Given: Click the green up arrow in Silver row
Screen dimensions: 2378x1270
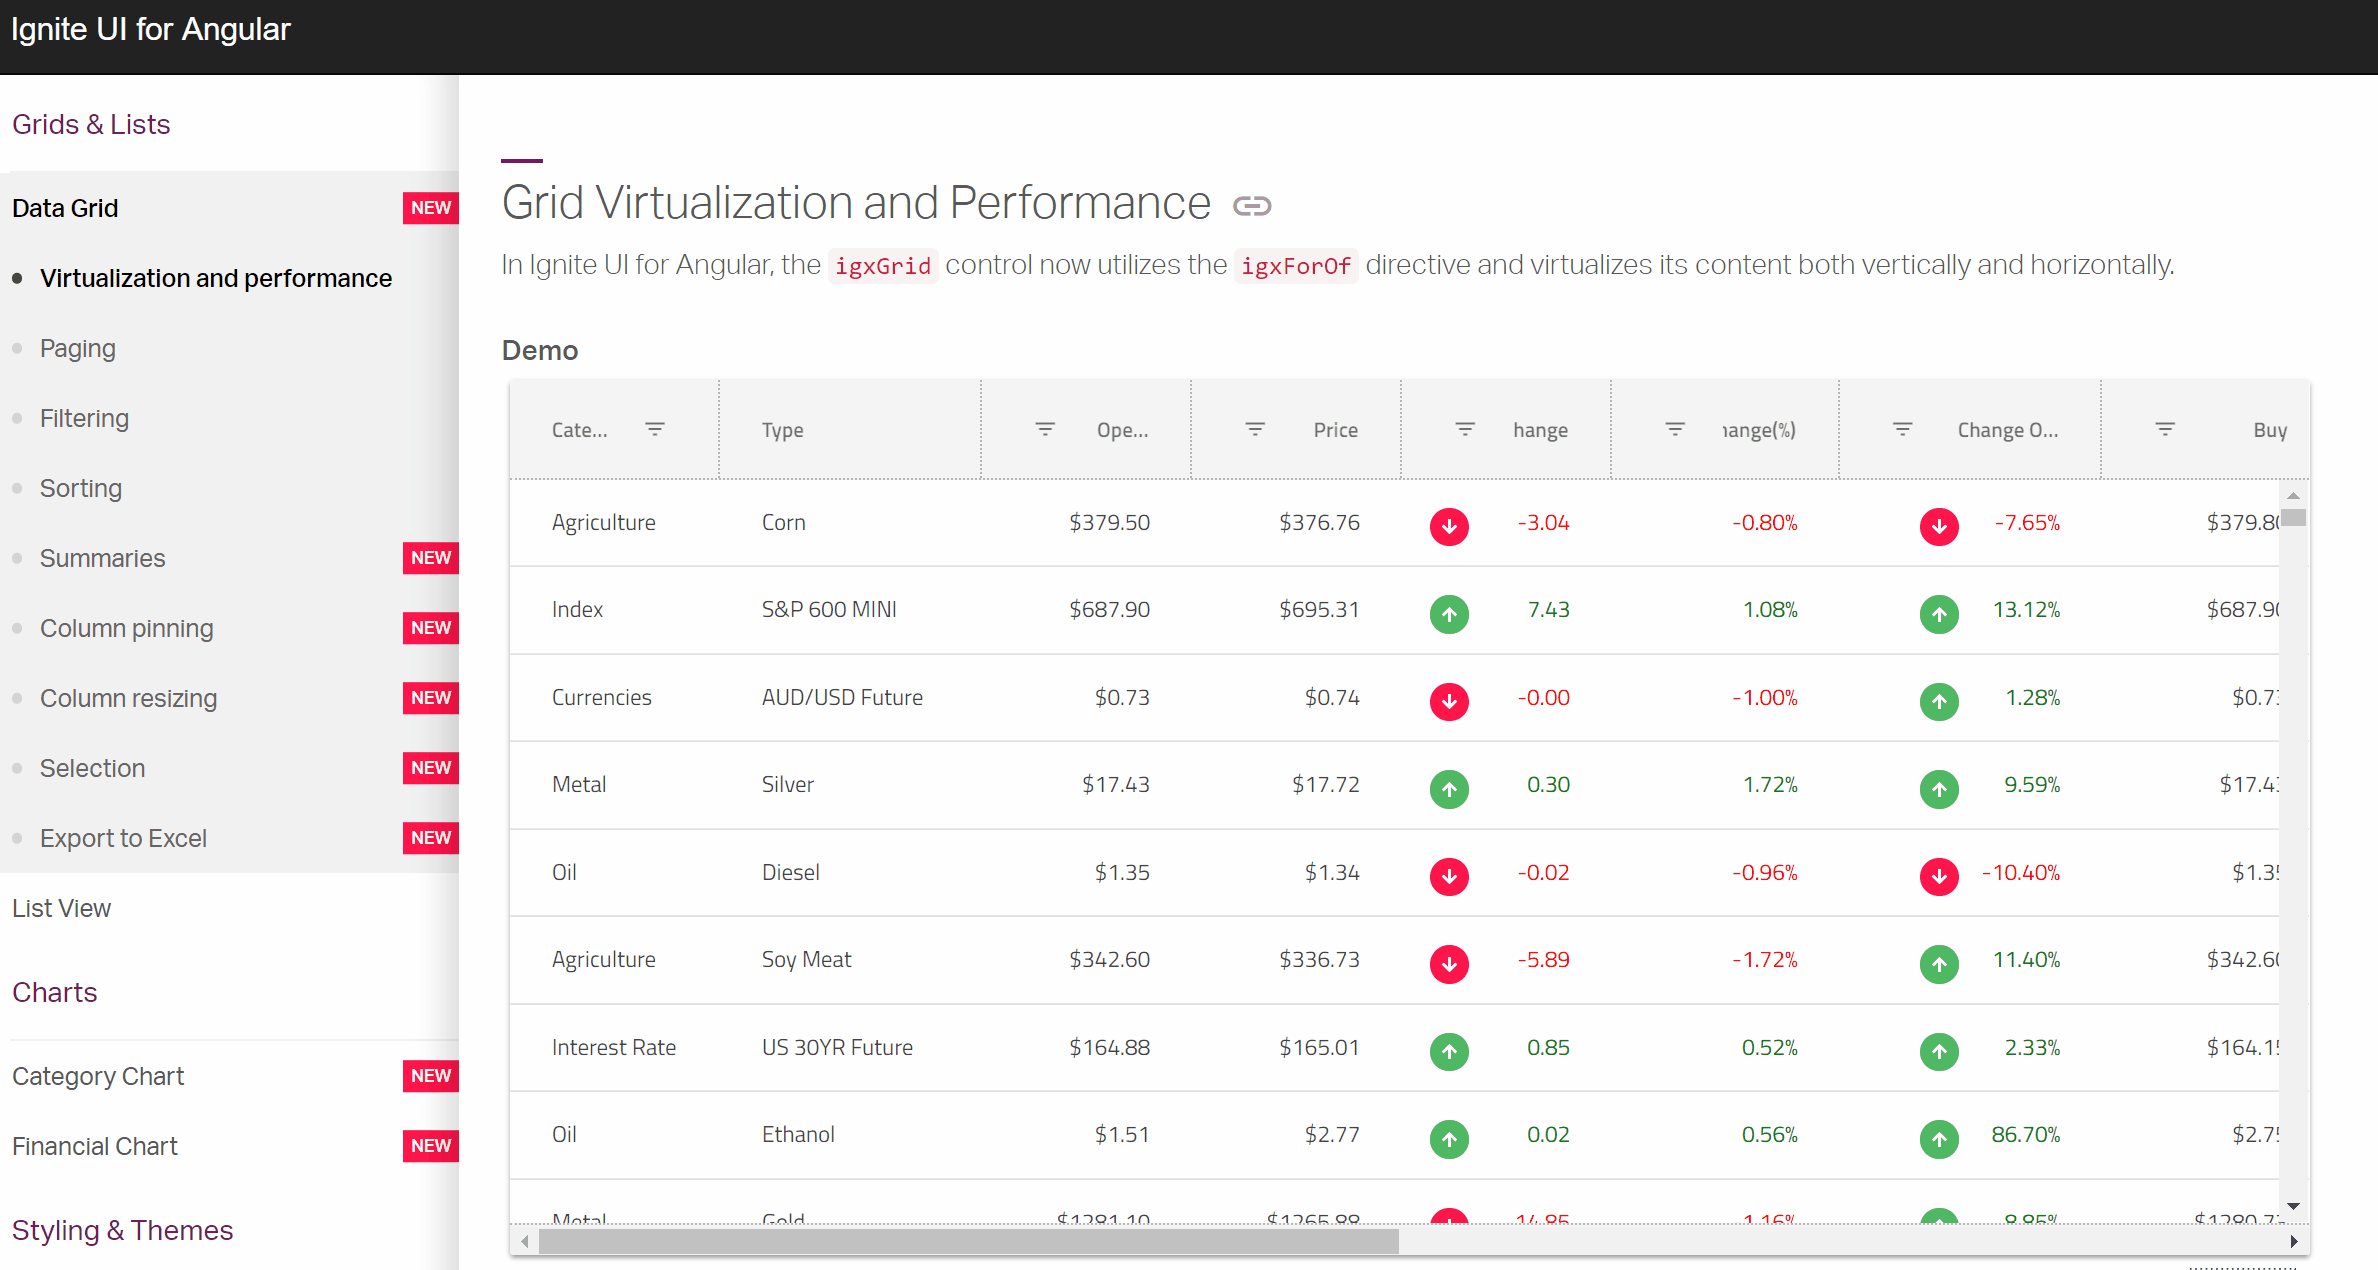Looking at the screenshot, I should pyautogui.click(x=1449, y=789).
